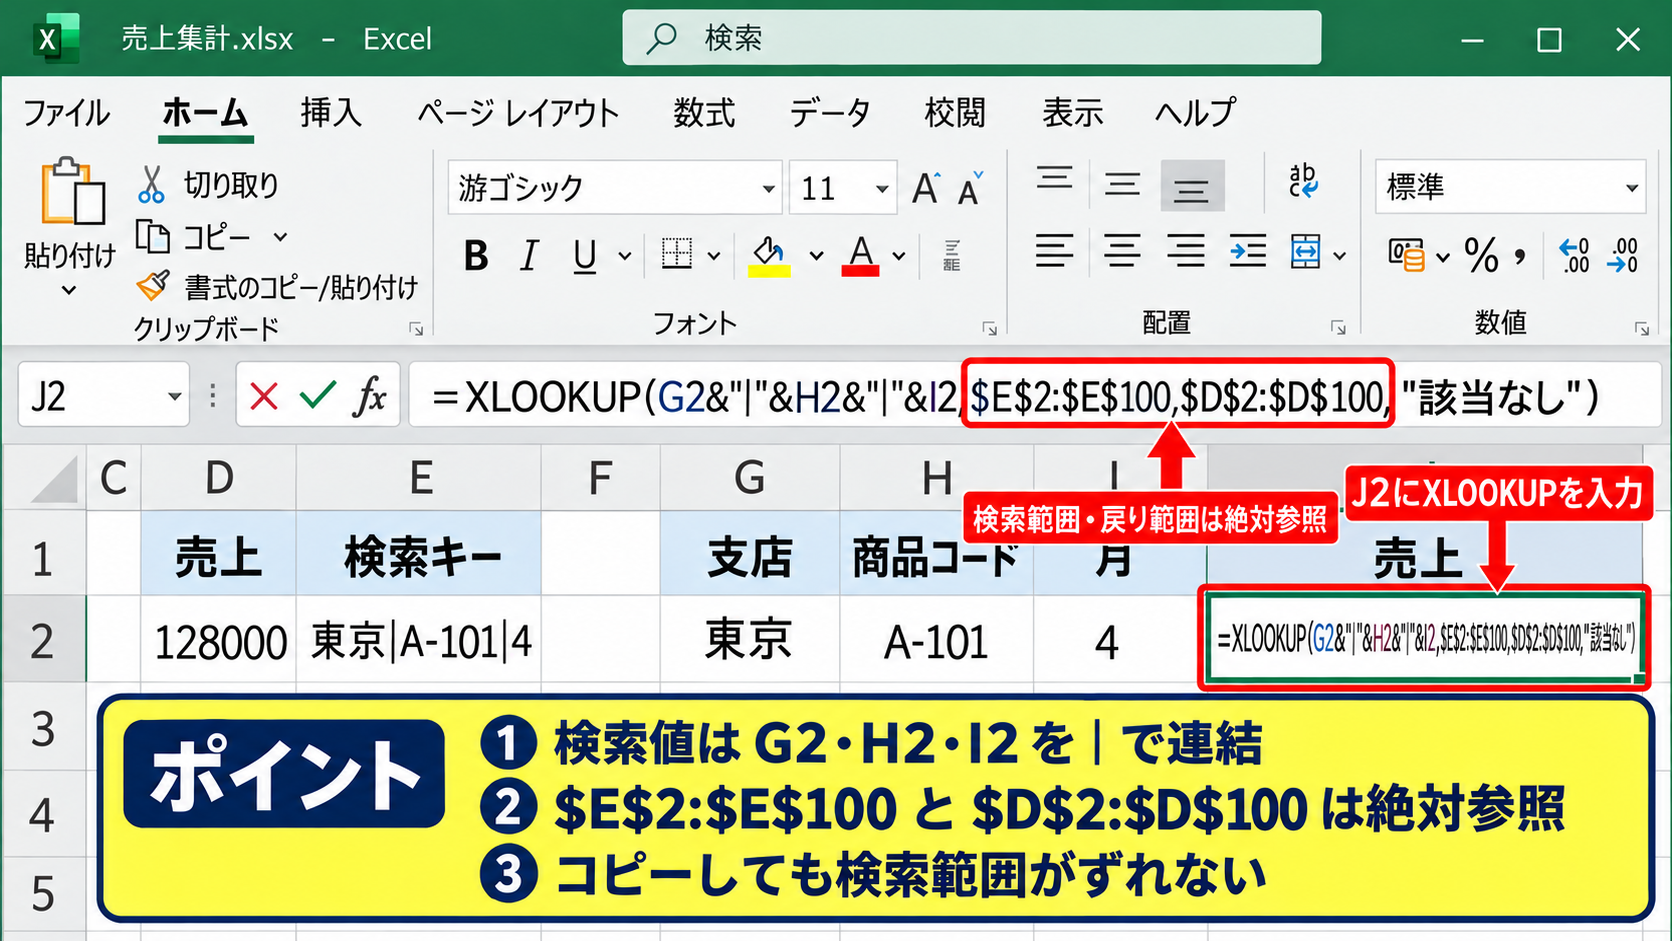Cancel formula entry with red X
Screen dimensions: 1672x941
(264, 397)
